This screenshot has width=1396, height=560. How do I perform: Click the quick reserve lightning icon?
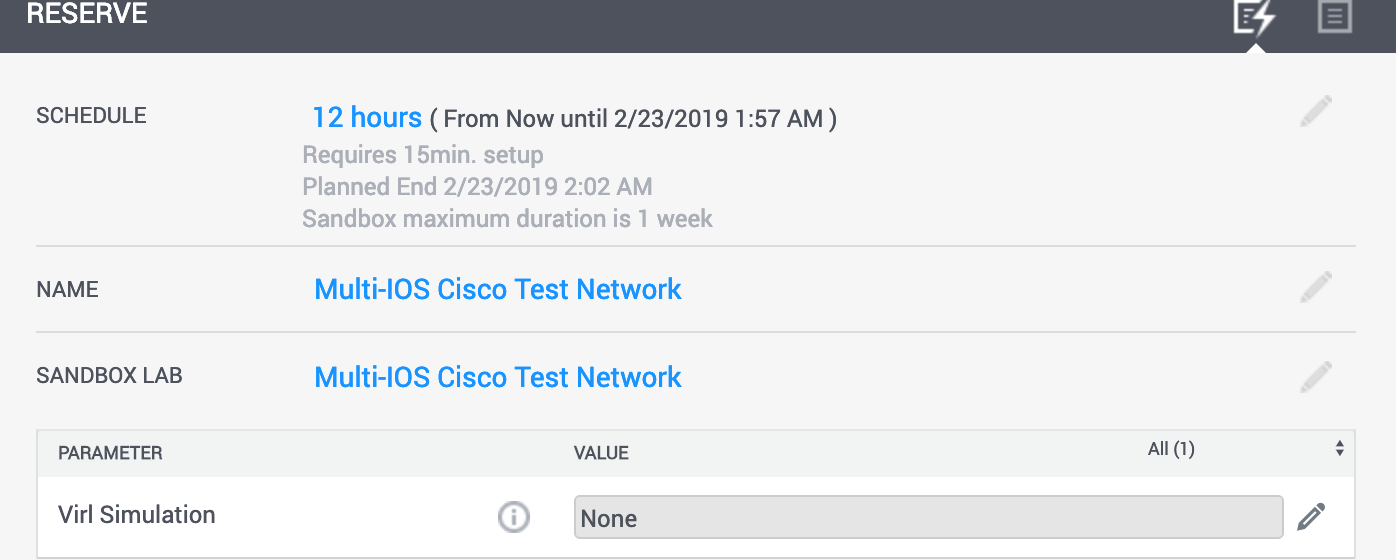click(x=1254, y=17)
